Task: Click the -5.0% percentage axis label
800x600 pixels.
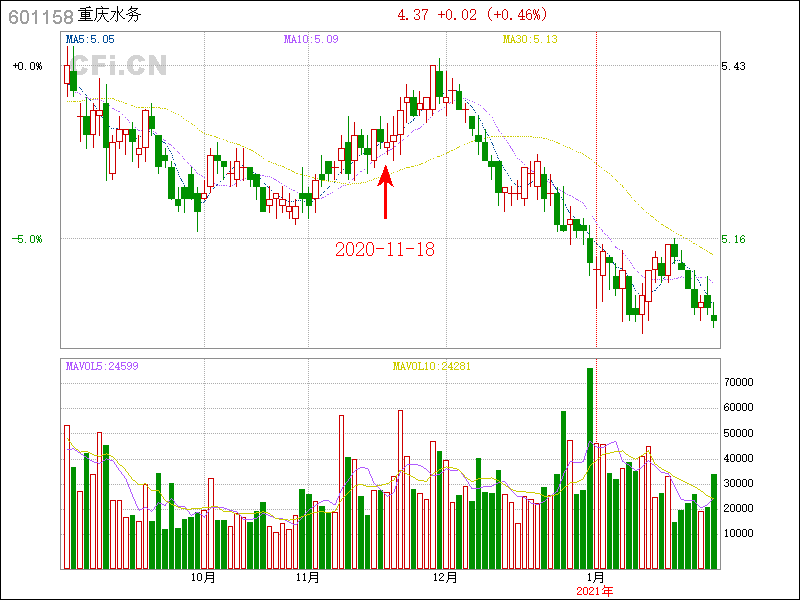Action: [28, 240]
